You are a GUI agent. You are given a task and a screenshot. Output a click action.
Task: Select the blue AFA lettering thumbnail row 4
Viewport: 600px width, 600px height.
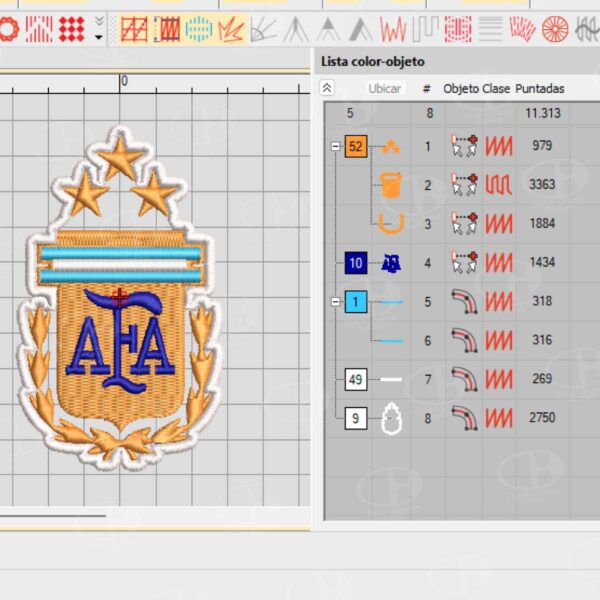pos(391,263)
